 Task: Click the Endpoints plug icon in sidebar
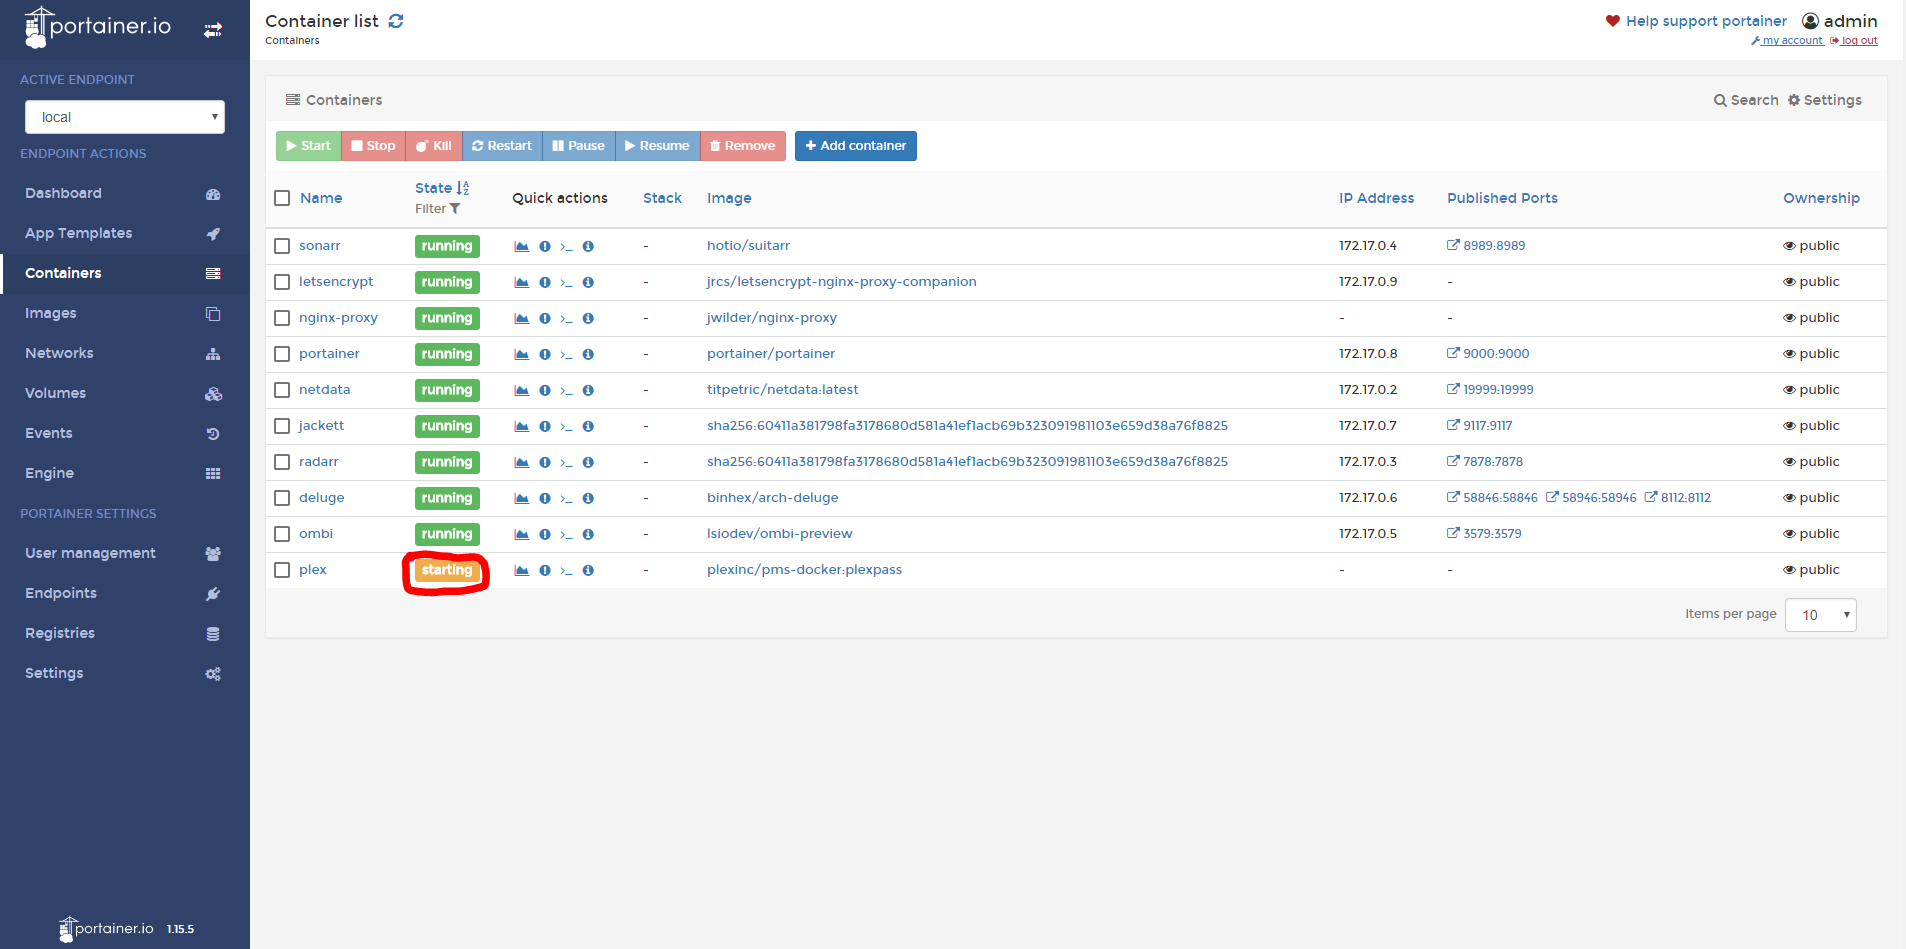213,594
